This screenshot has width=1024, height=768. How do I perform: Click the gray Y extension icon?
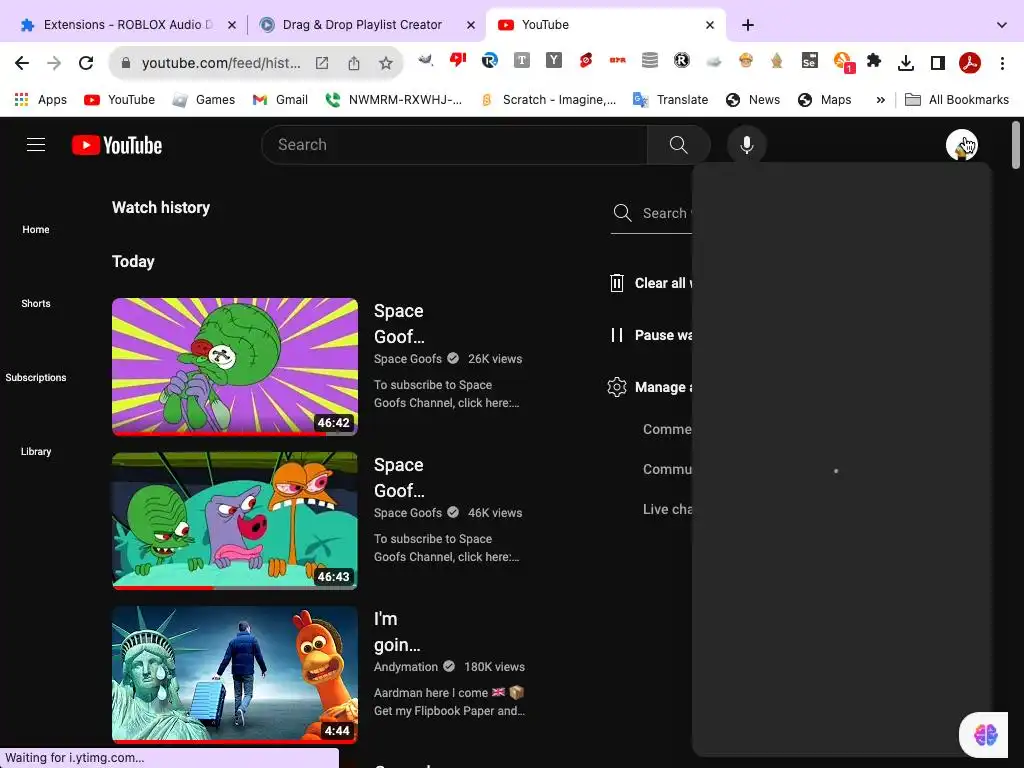click(x=554, y=61)
